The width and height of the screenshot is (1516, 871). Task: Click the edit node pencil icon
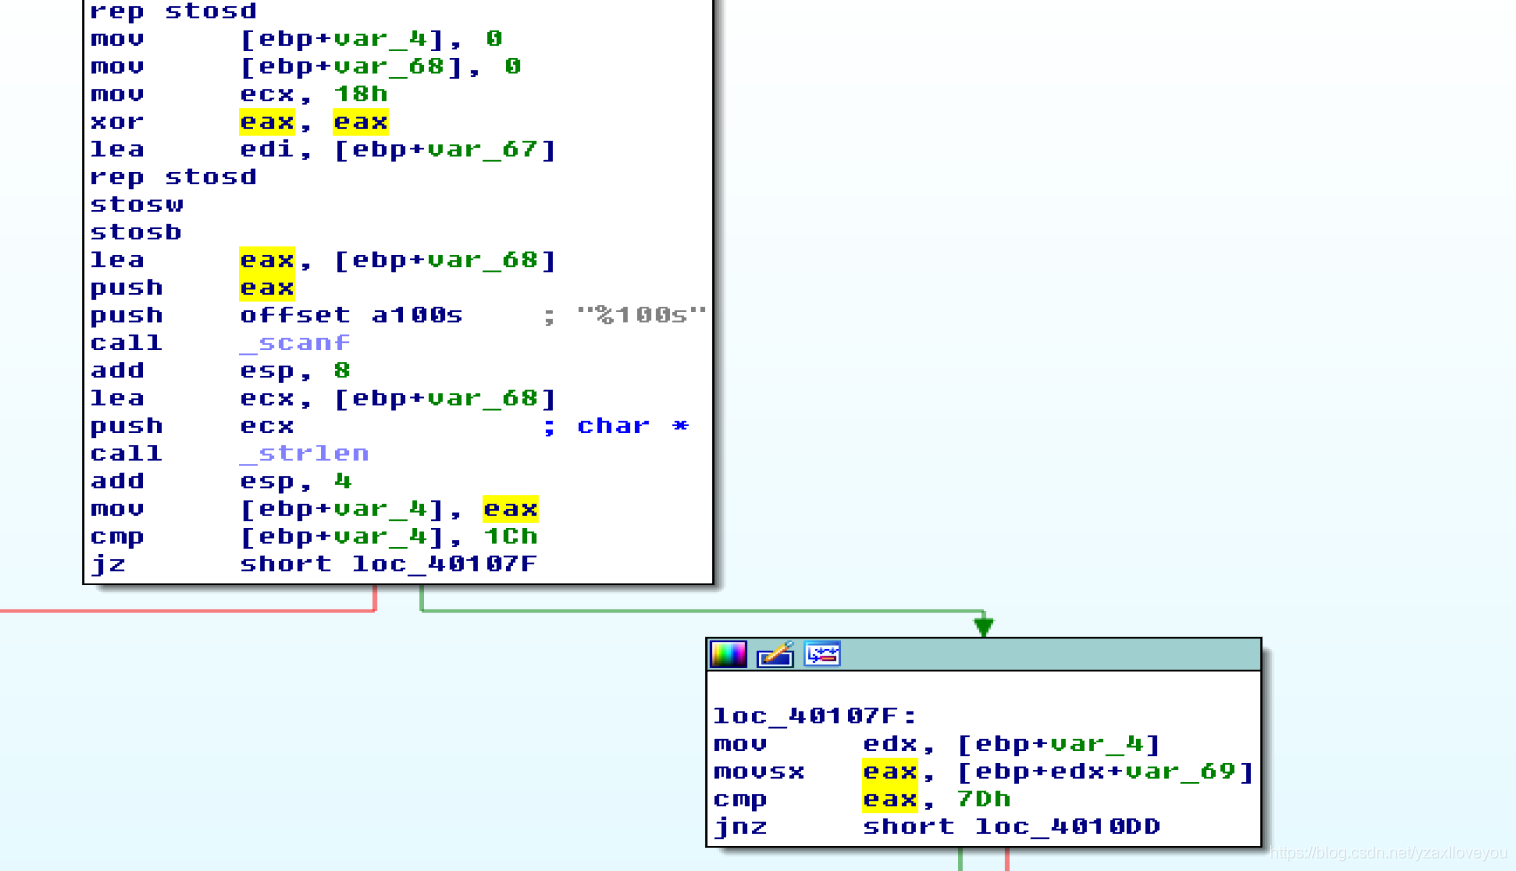775,655
